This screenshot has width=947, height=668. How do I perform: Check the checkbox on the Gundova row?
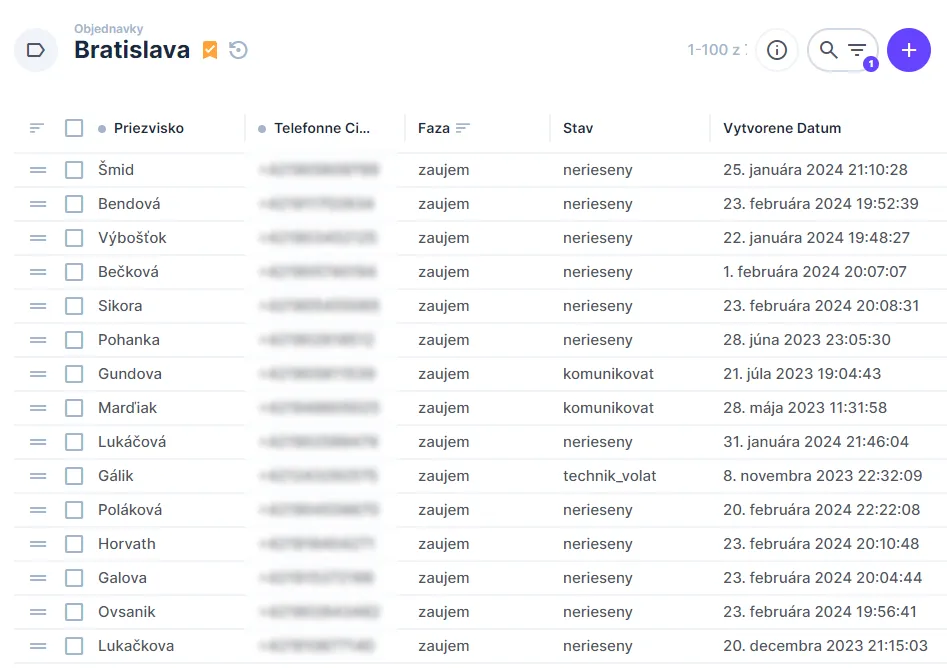click(73, 374)
